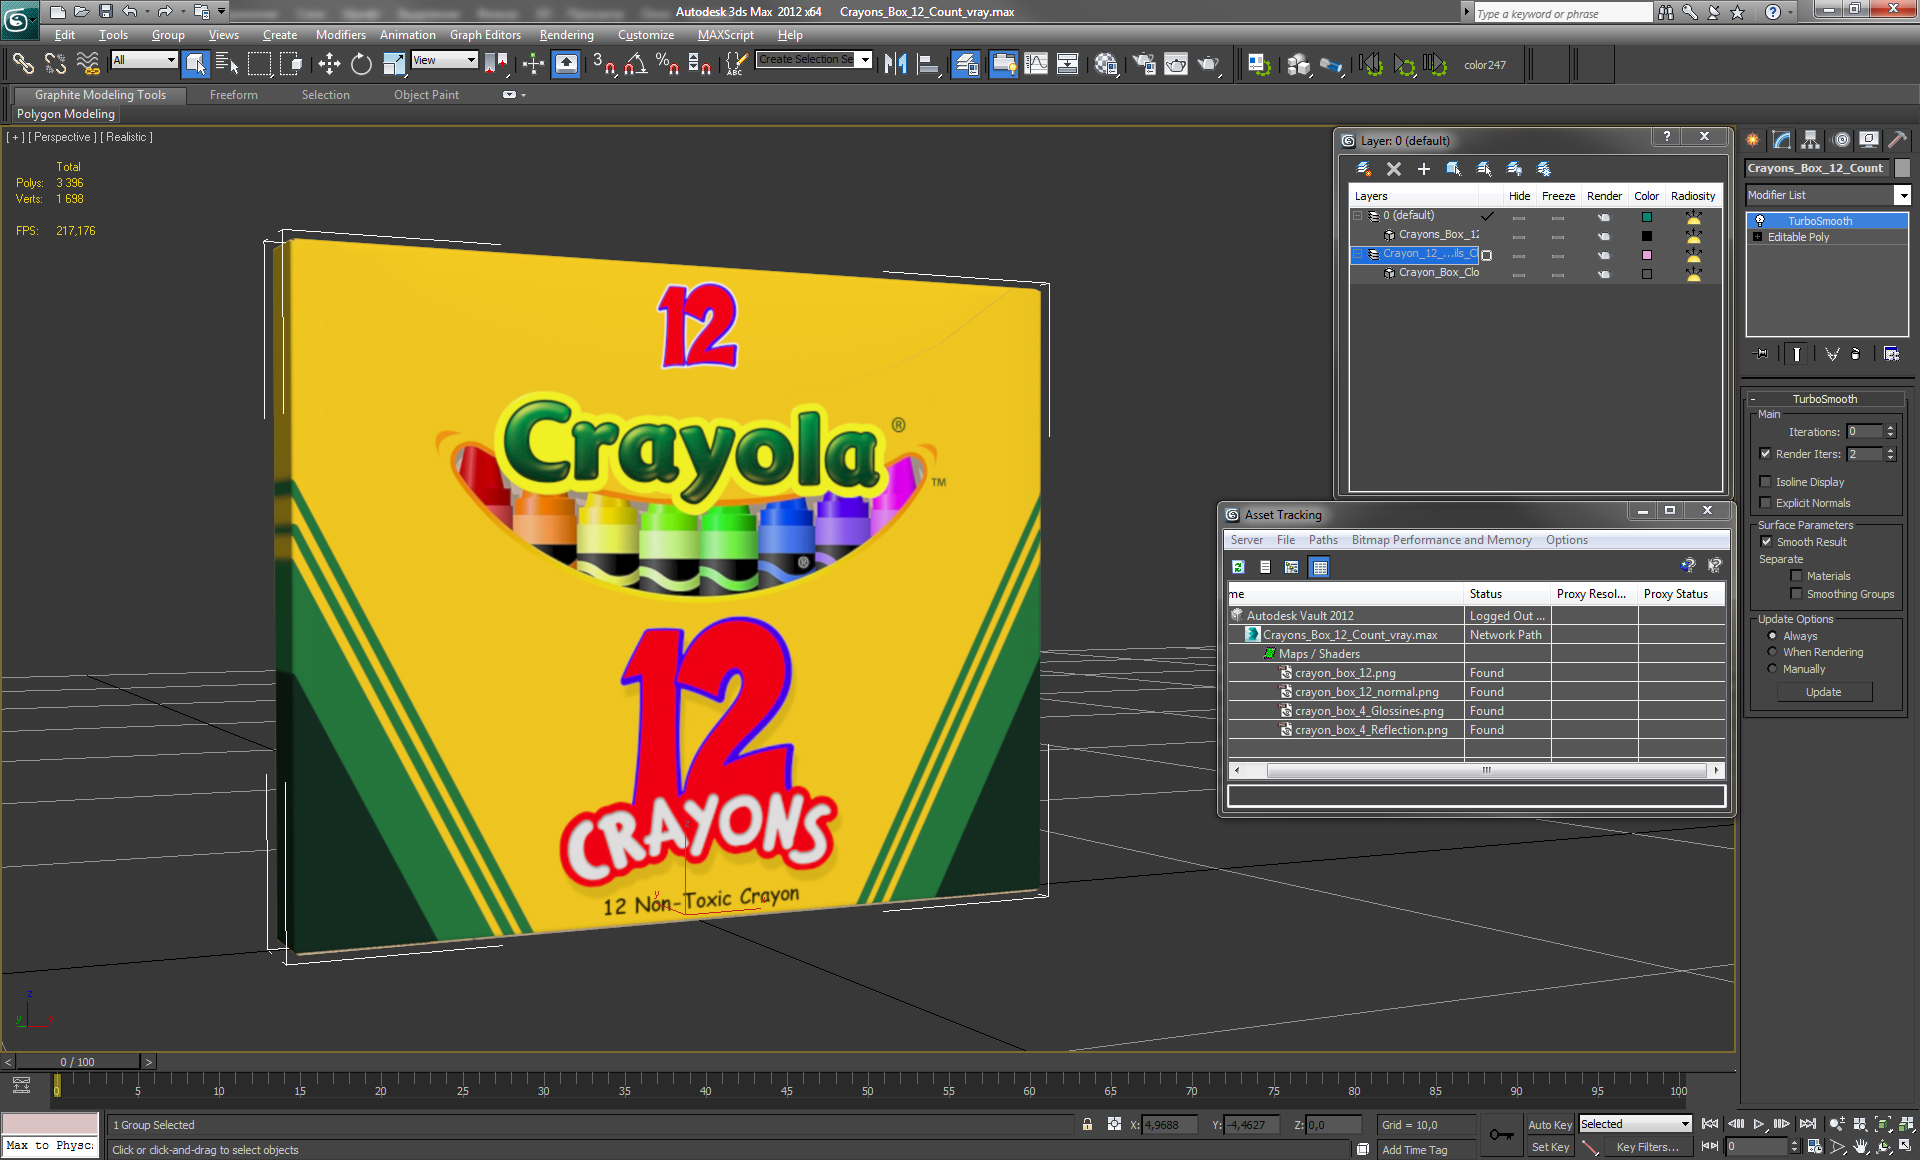Open the Modifiers menu
The image size is (1920, 1160).
341,35
